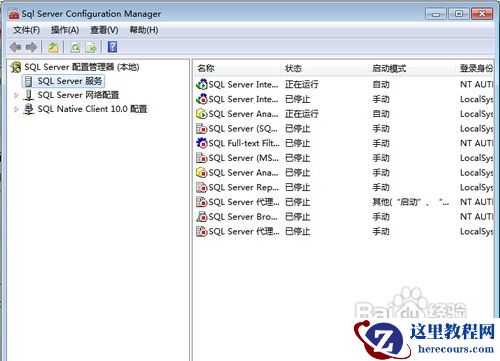500x361 pixels.
Task: Click the Sql Server Configuration Manager title bar icon
Action: click(x=14, y=14)
